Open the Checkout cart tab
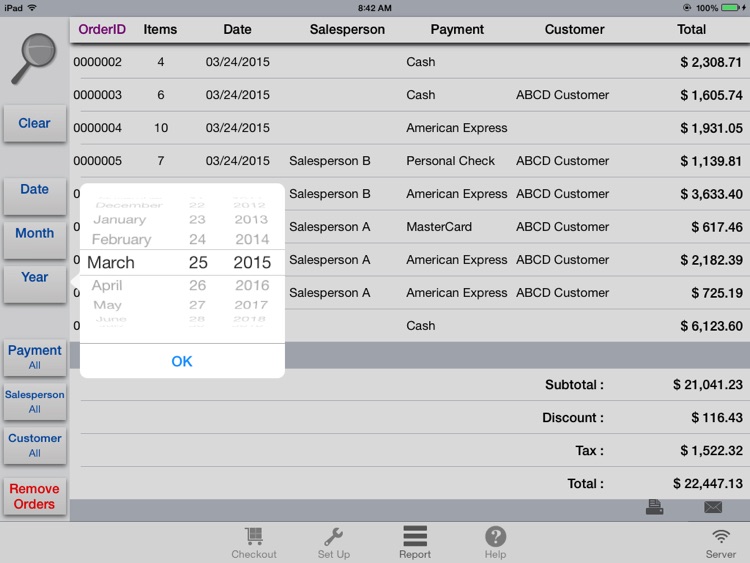Image resolution: width=750 pixels, height=563 pixels. (254, 543)
